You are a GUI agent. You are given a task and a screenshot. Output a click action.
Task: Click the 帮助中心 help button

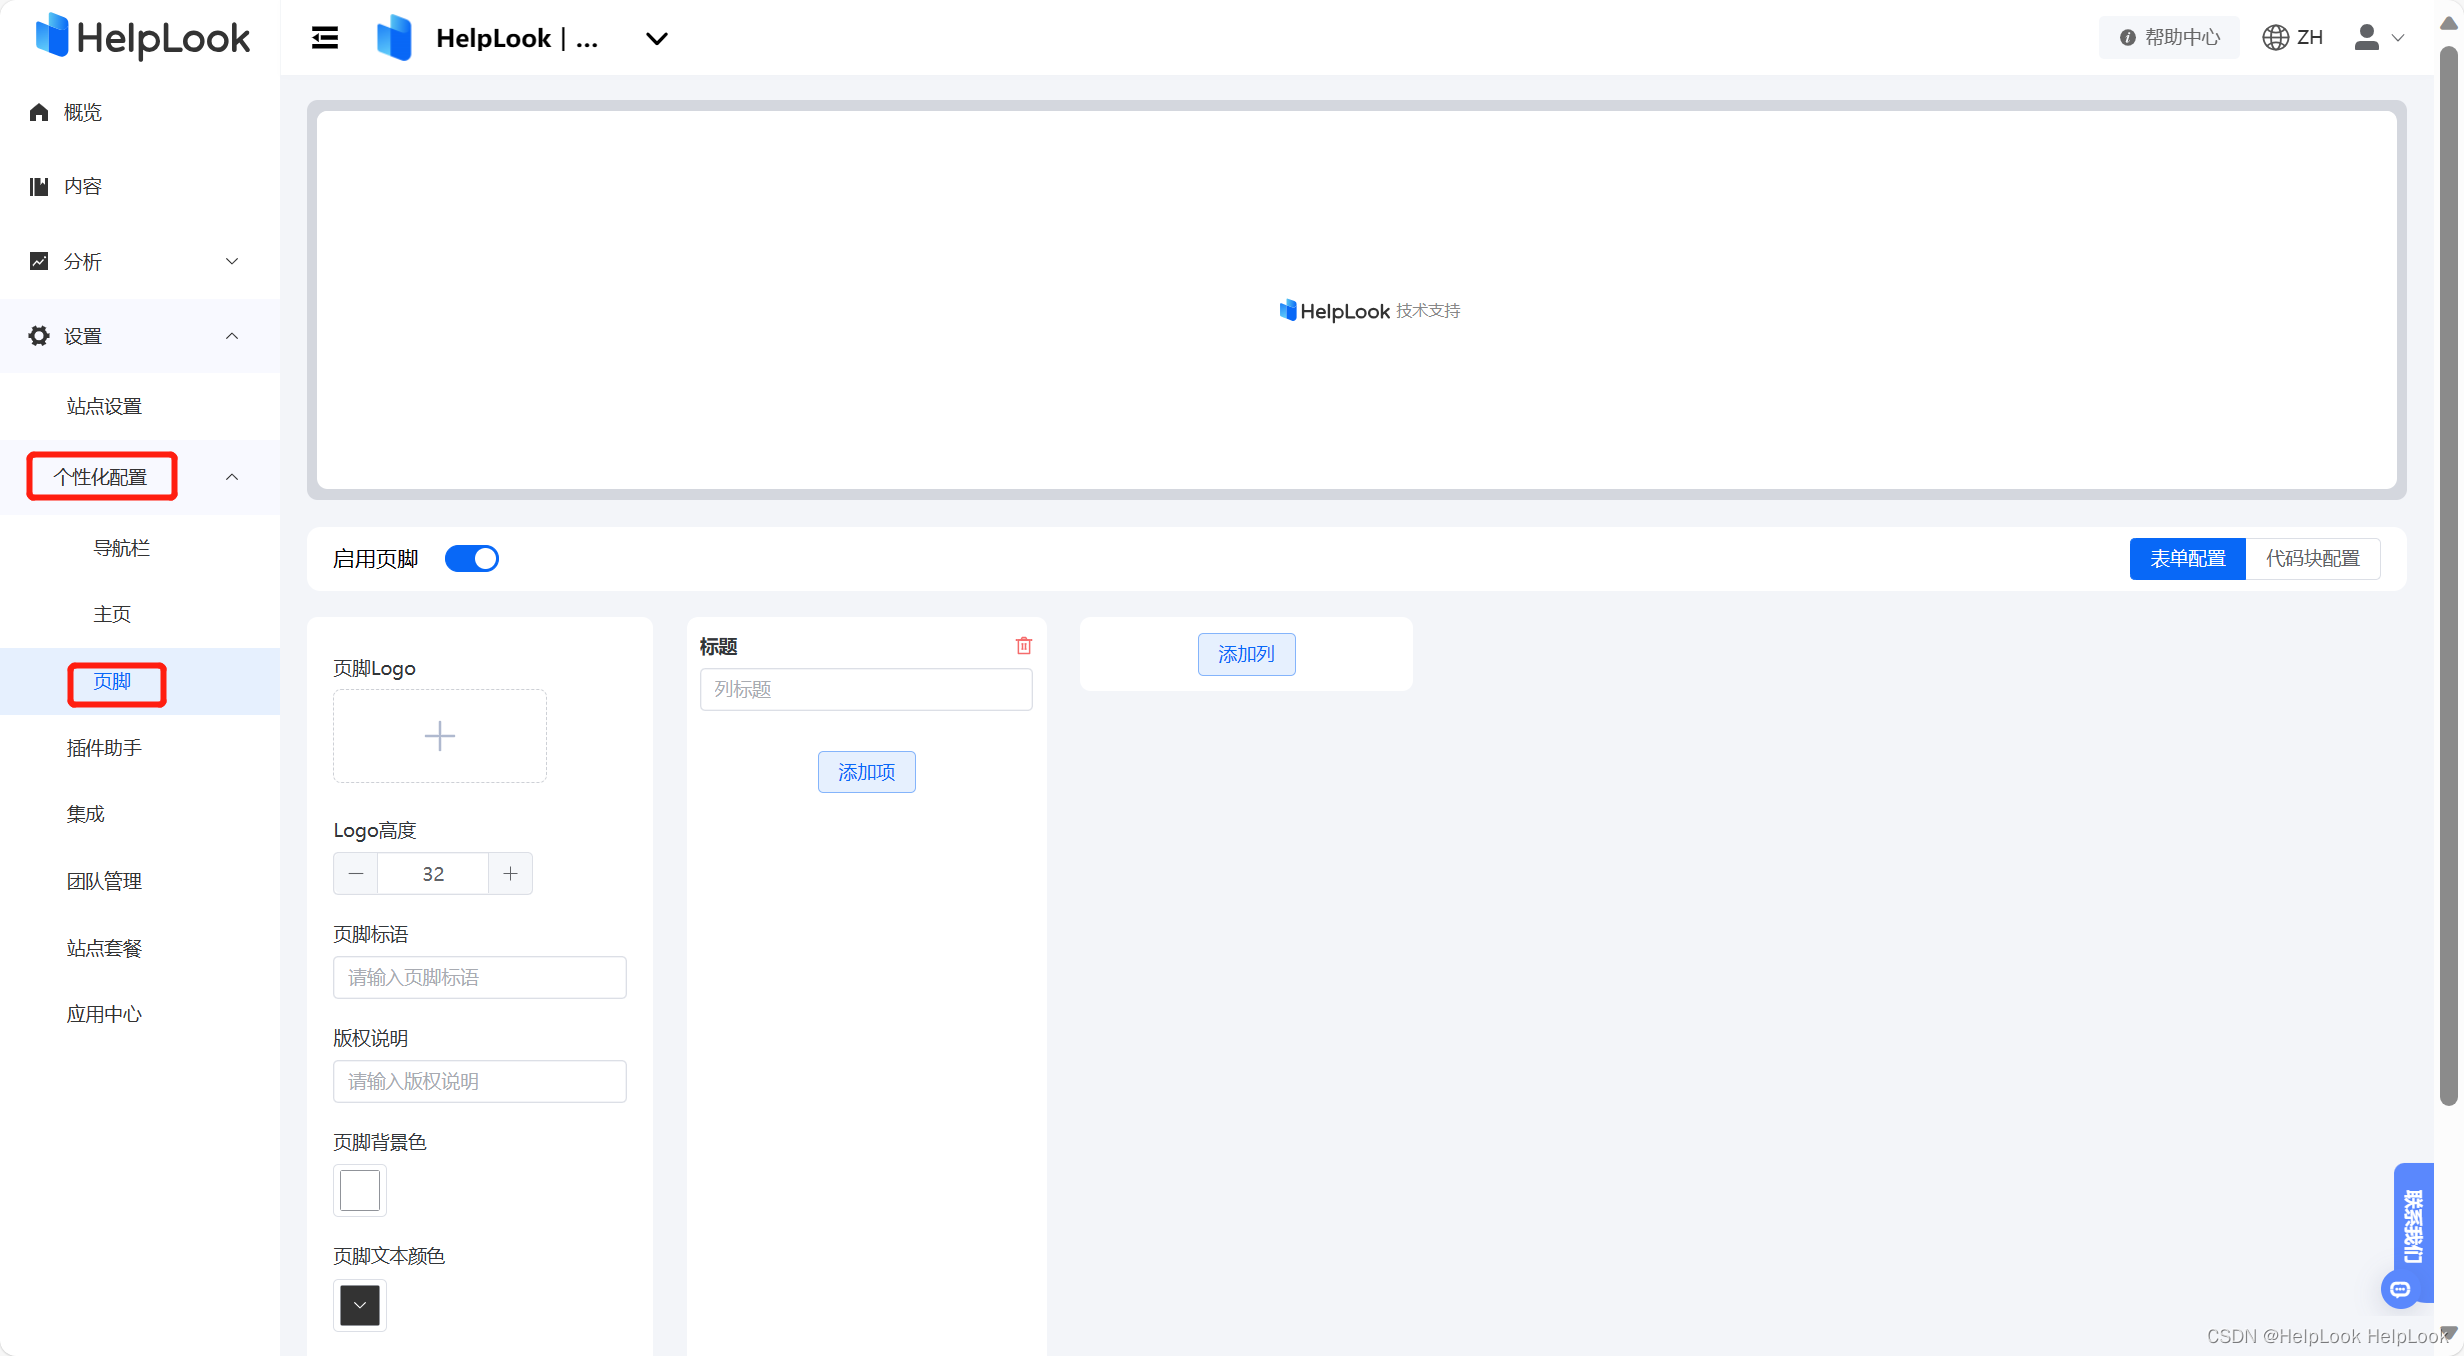point(2169,38)
